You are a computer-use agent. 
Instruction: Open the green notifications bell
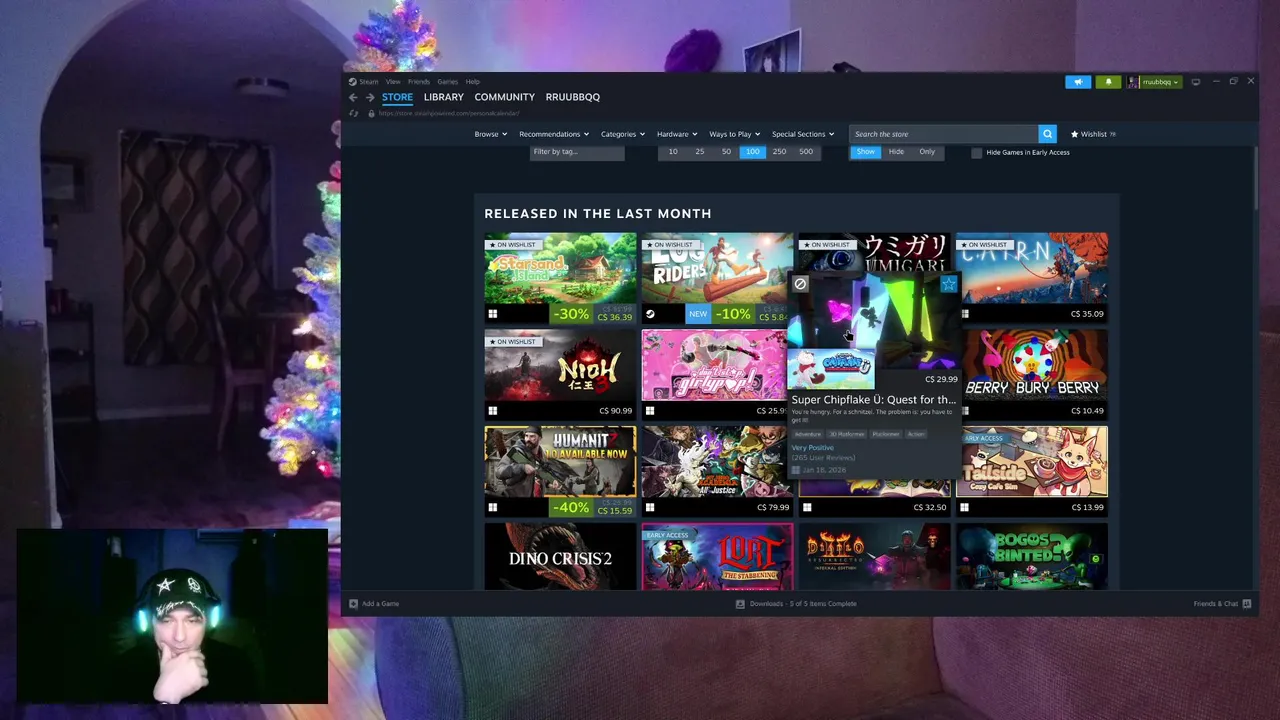click(1108, 82)
